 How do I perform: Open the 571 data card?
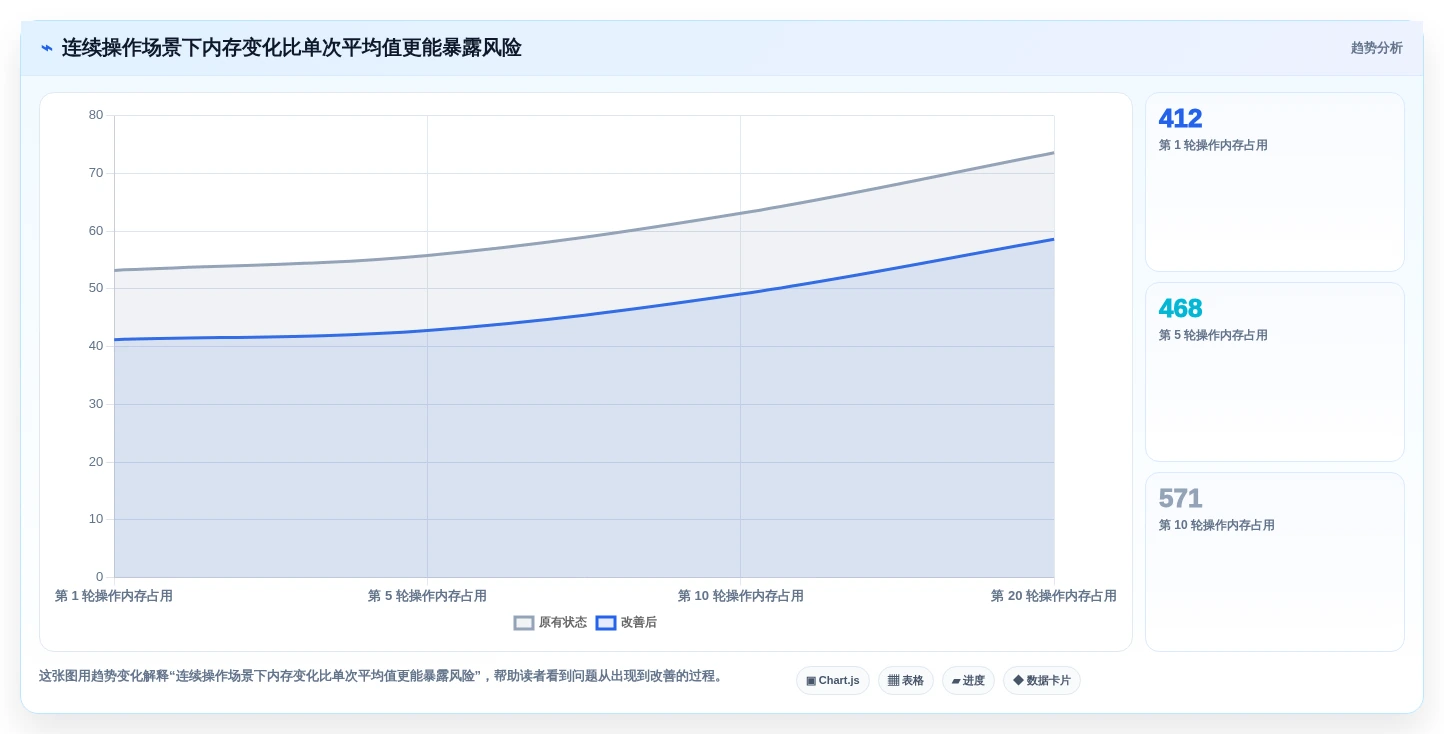tap(1275, 562)
